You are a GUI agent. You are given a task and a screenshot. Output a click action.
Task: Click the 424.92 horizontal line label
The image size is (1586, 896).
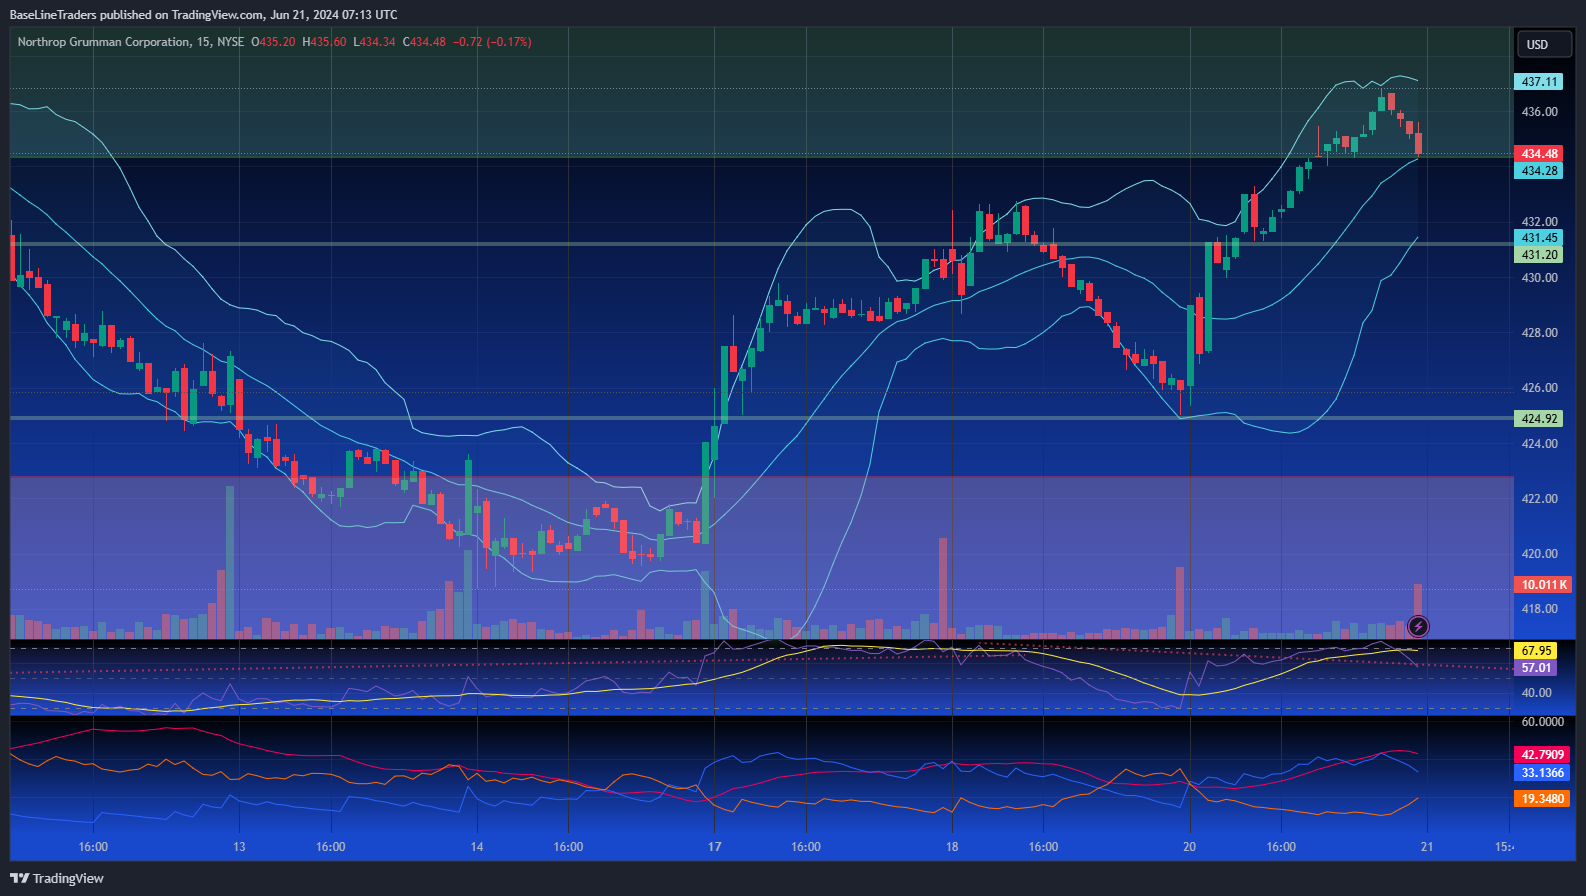tap(1539, 419)
